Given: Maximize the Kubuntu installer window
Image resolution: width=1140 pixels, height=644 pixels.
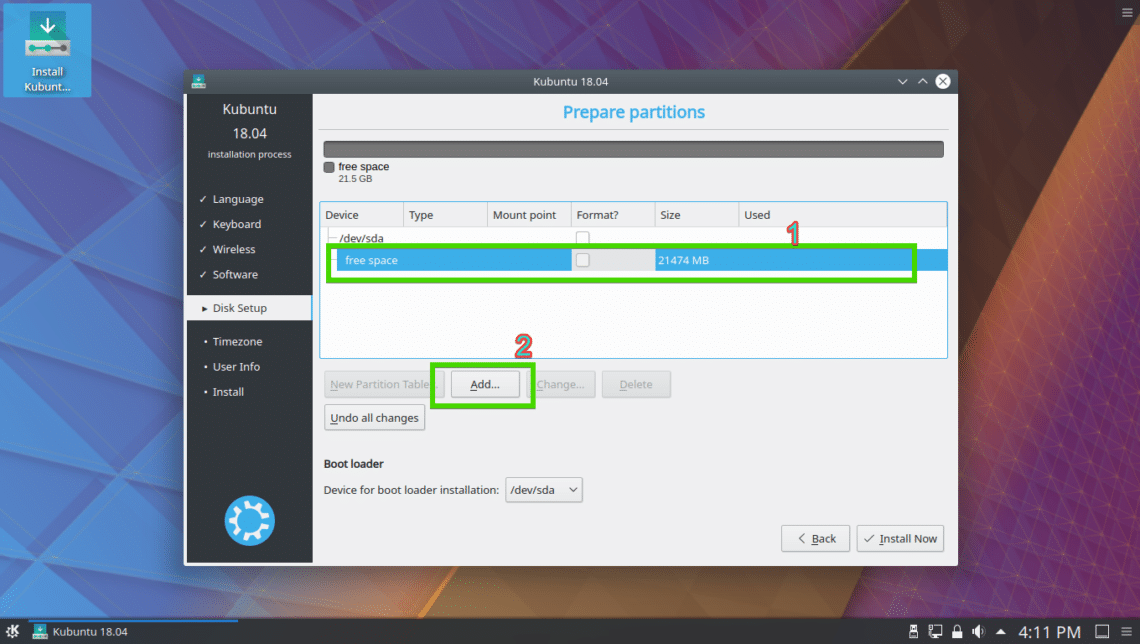Looking at the screenshot, I should (923, 81).
